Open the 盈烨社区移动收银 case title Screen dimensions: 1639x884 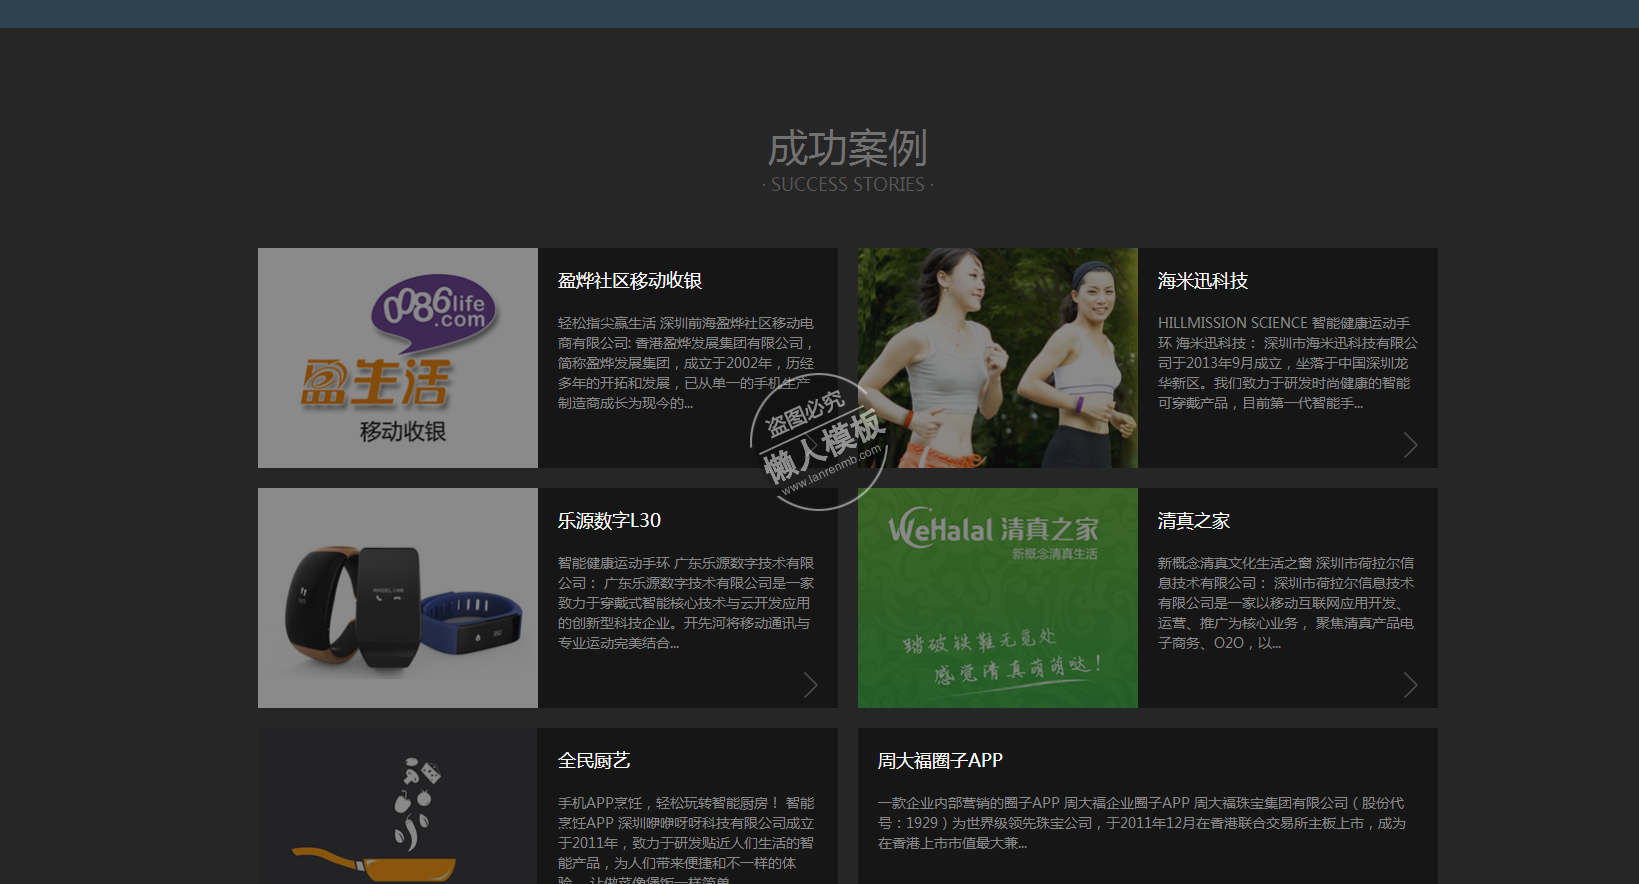[629, 281]
